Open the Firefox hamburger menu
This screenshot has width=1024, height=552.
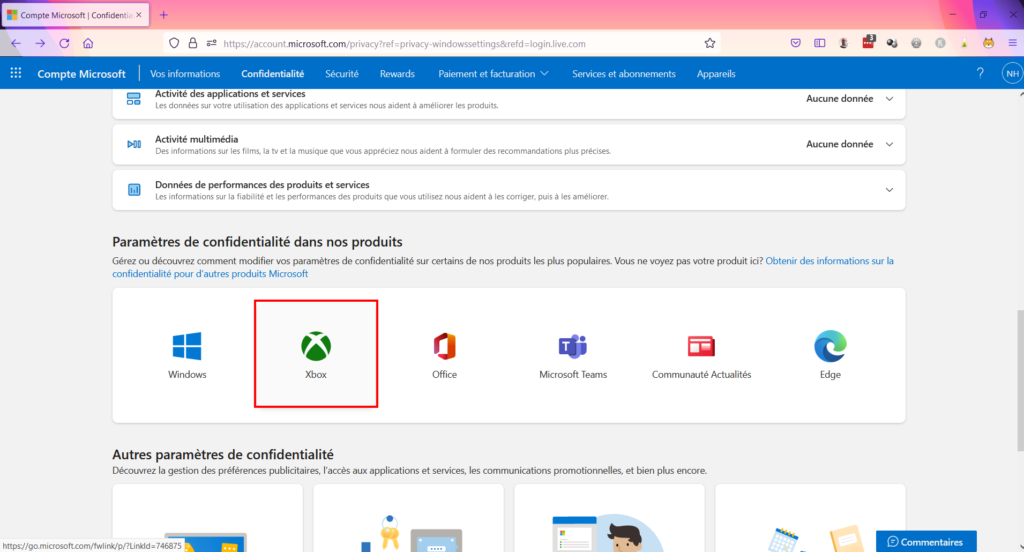1012,43
